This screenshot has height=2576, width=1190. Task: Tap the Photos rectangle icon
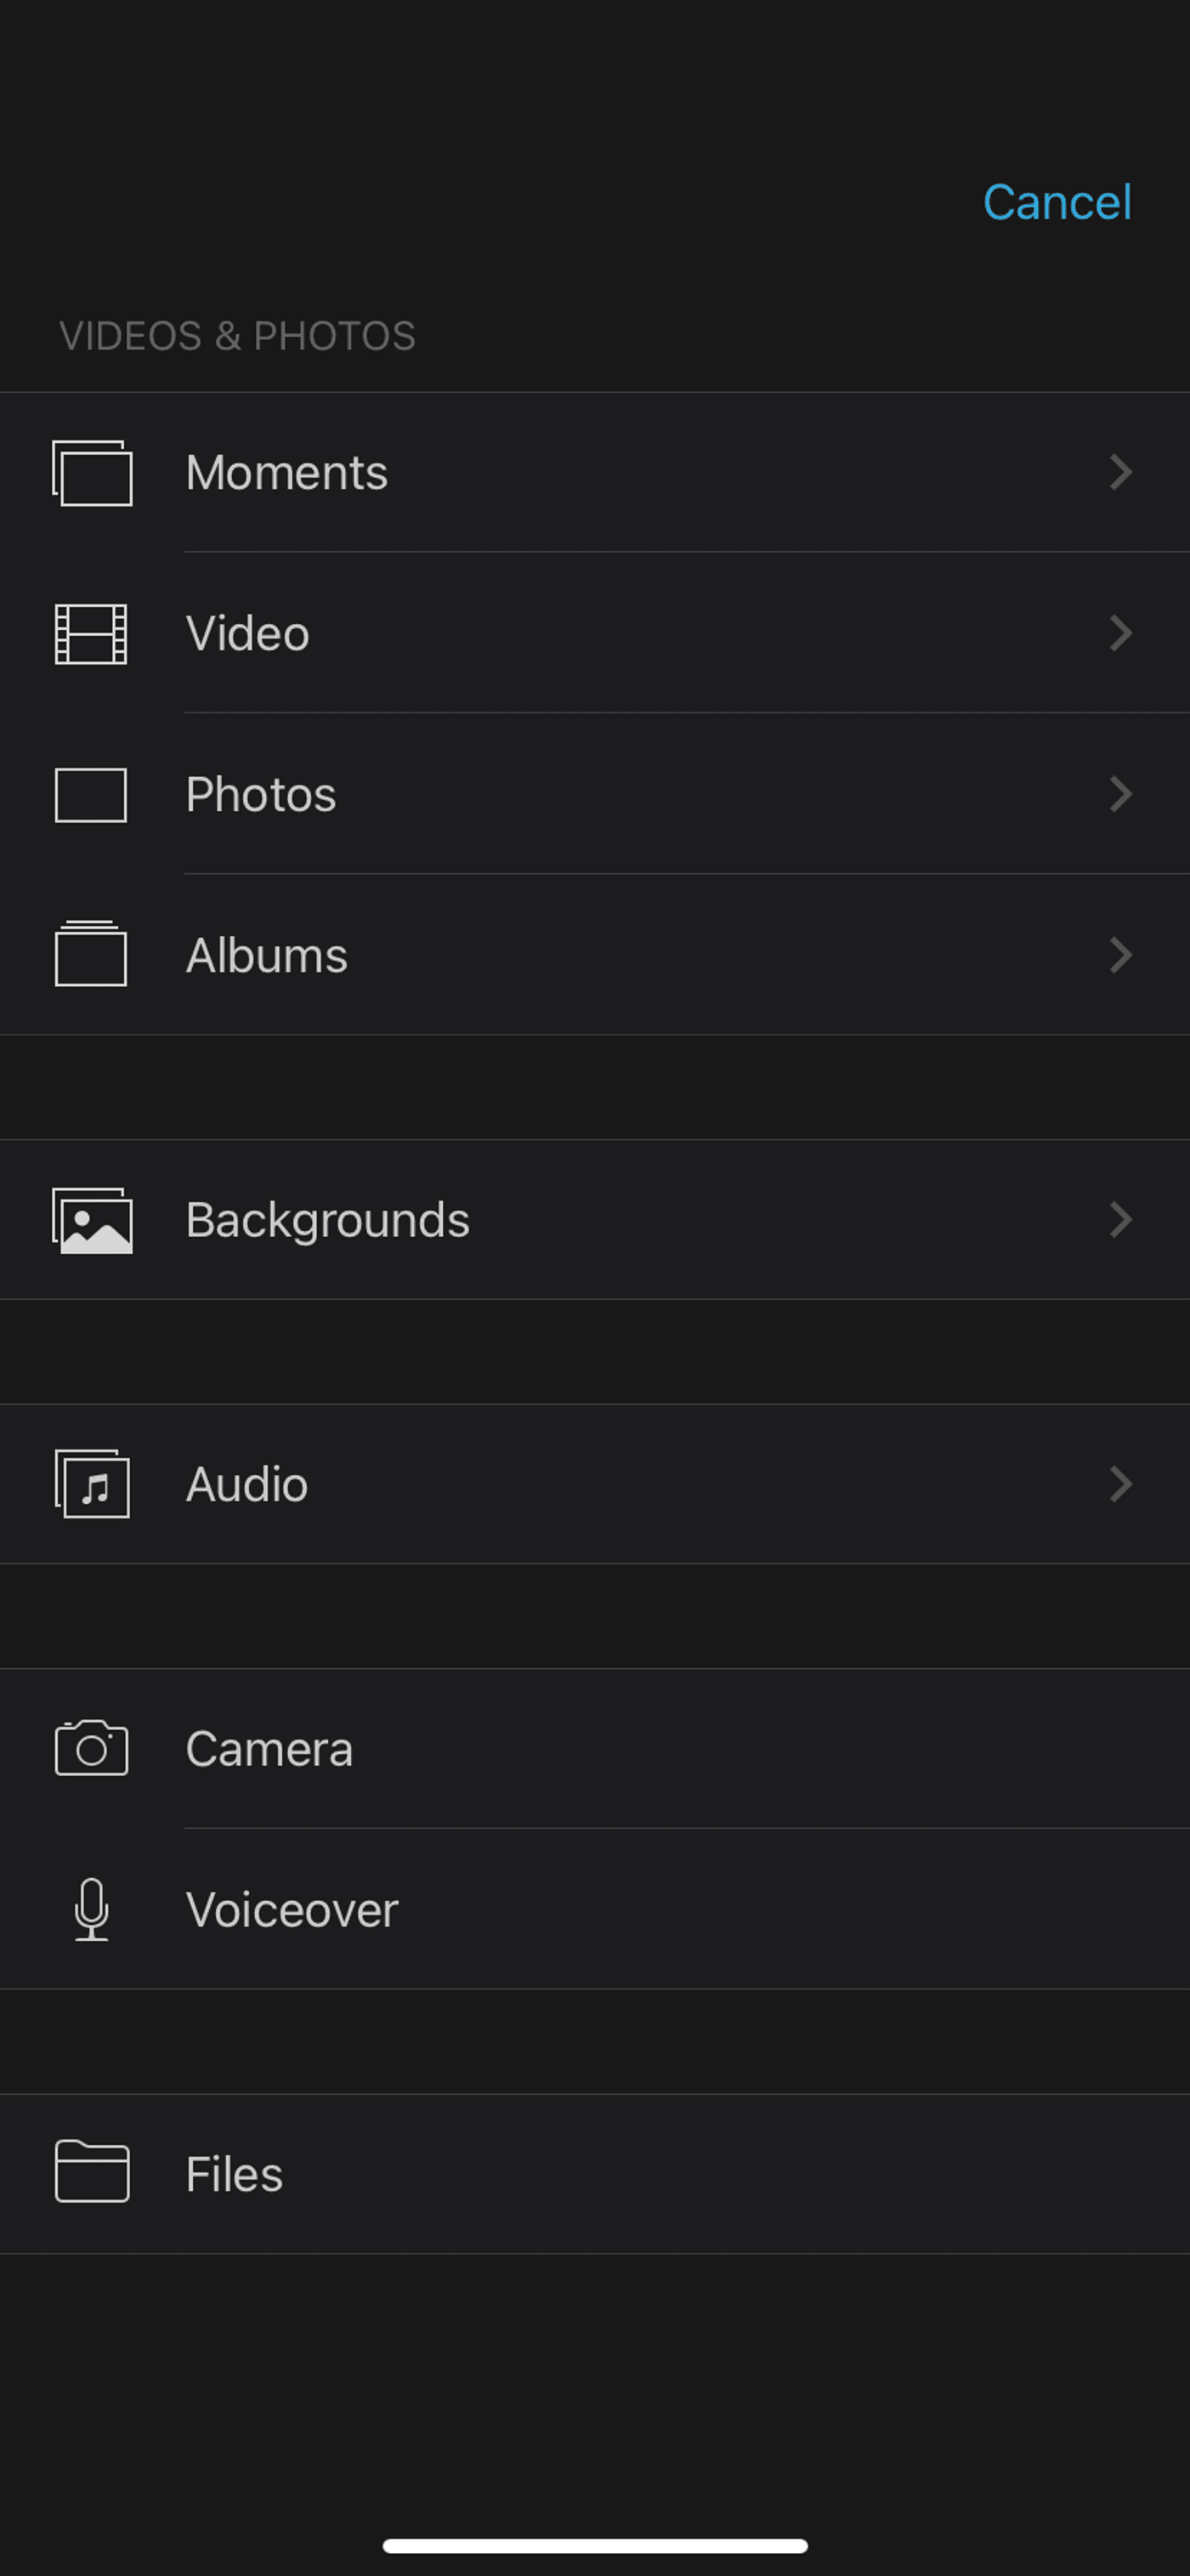point(91,795)
